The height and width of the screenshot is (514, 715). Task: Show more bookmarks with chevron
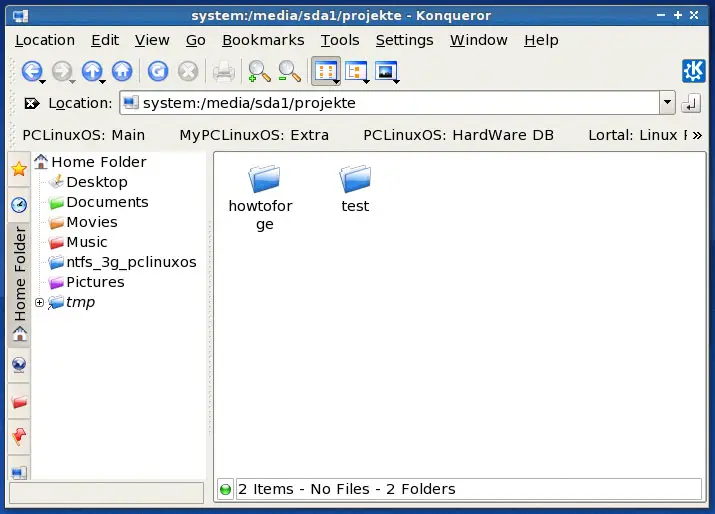click(x=697, y=135)
